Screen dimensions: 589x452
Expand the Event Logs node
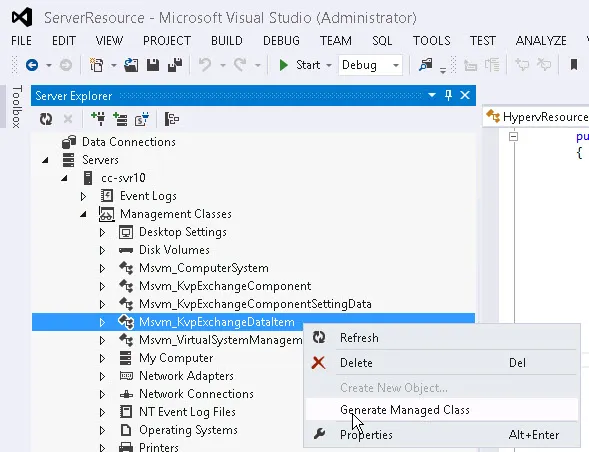(x=83, y=196)
